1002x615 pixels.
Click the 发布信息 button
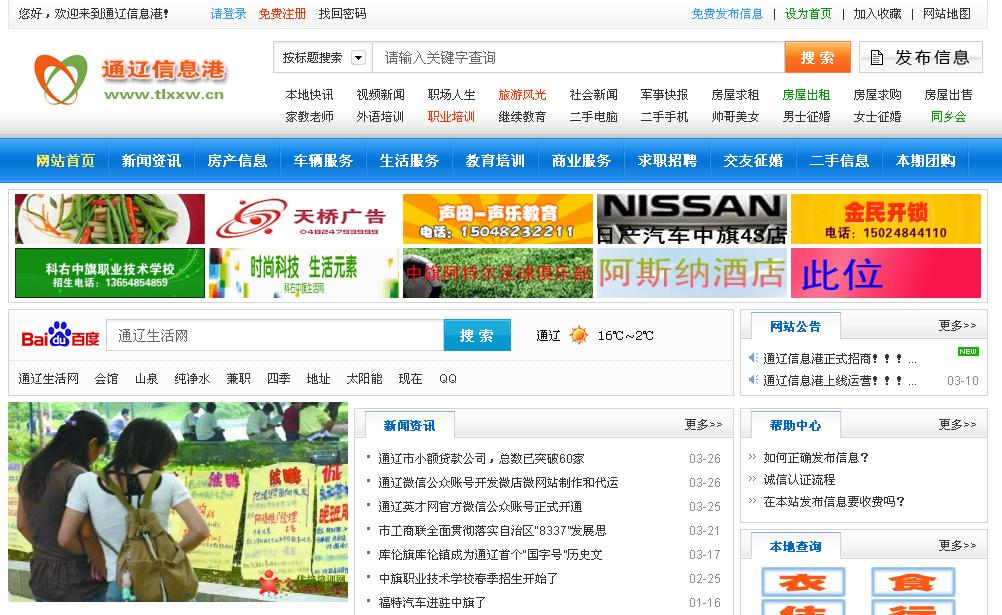pyautogui.click(x=920, y=58)
